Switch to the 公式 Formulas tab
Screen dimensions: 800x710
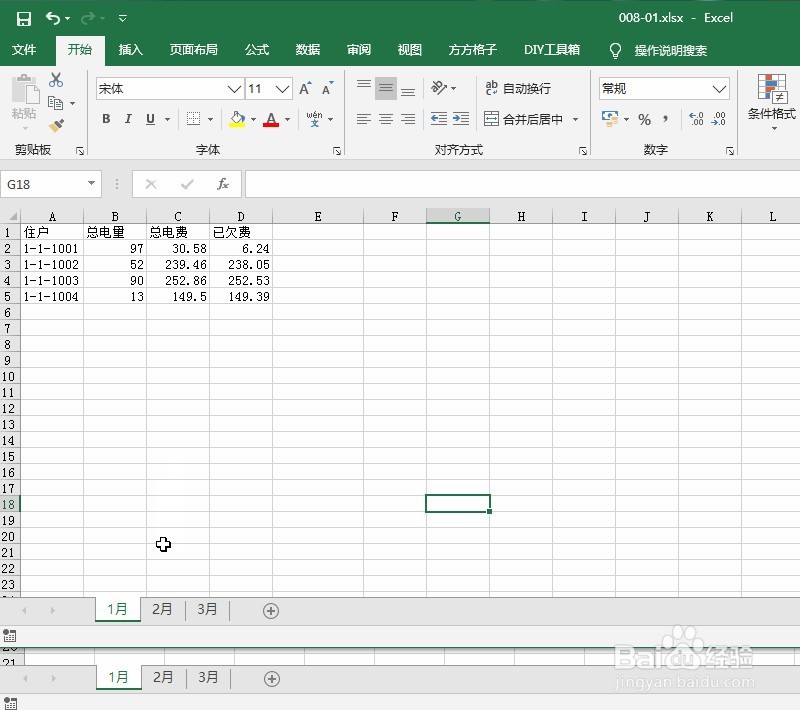coord(257,49)
